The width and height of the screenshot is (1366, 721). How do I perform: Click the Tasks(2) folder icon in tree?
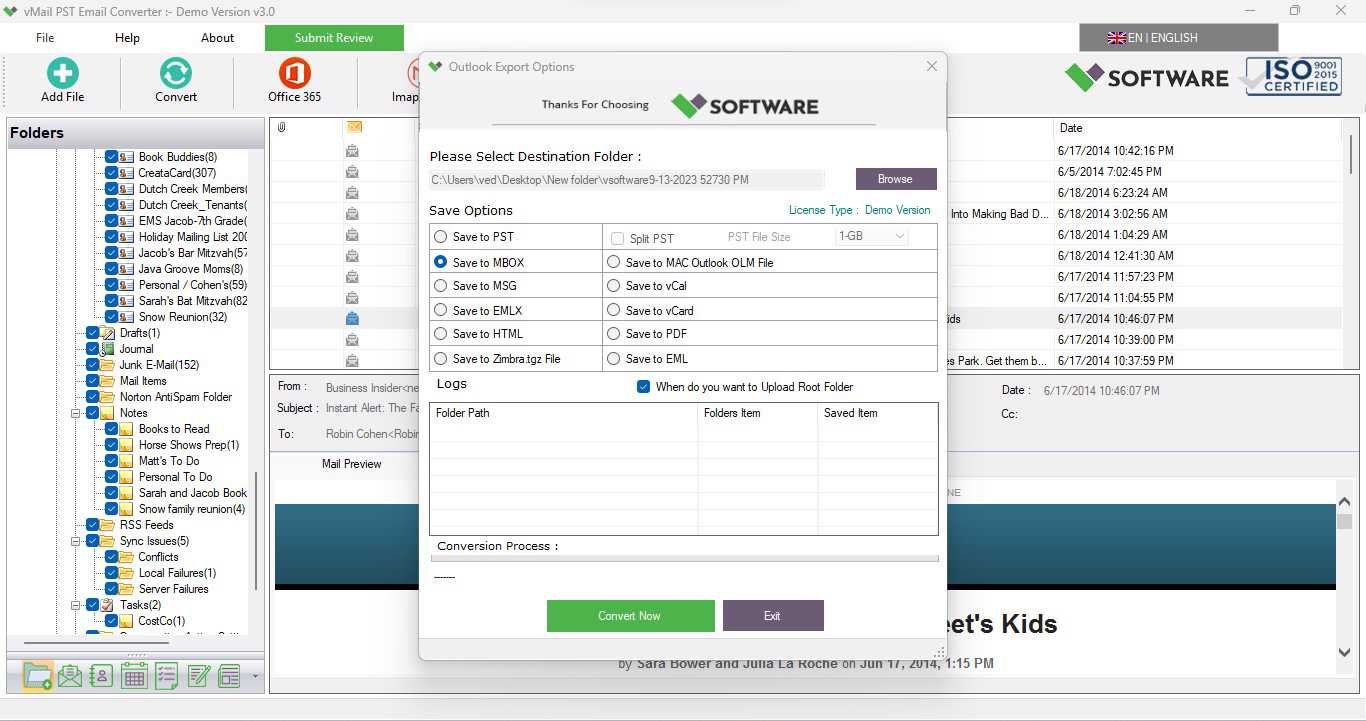(107, 605)
